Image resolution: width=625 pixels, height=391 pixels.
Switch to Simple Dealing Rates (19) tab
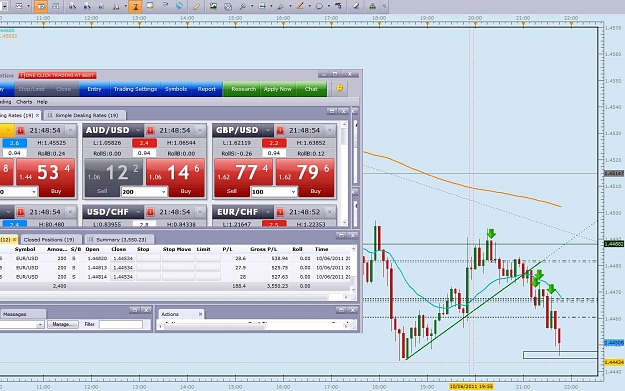[x=85, y=115]
